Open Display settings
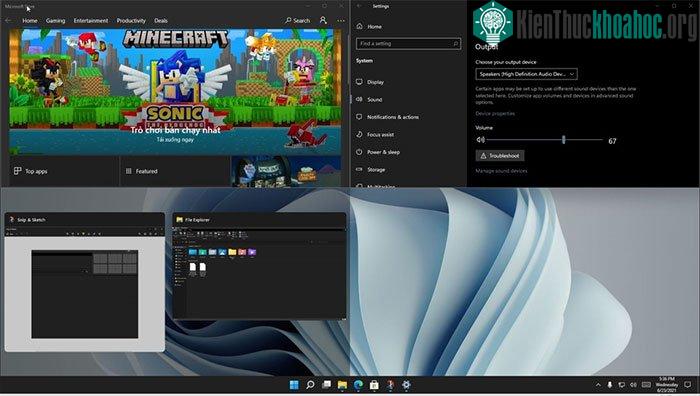 point(370,82)
